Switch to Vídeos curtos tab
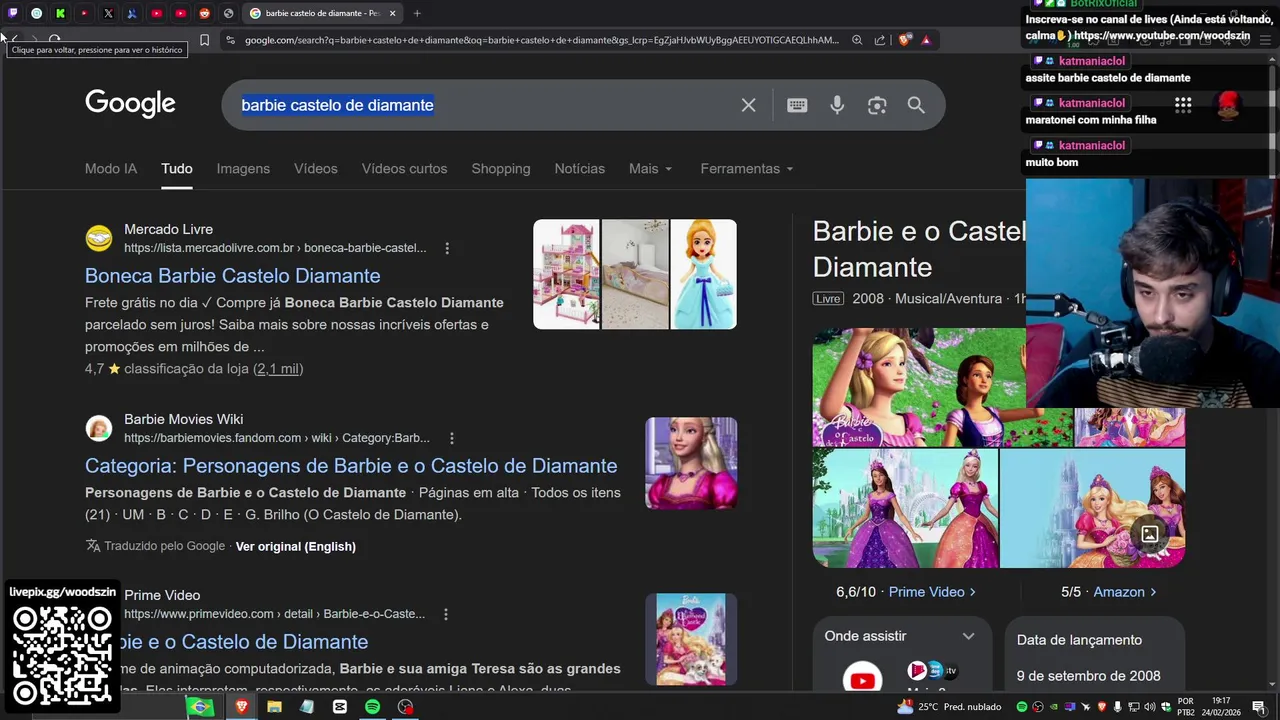 tap(405, 169)
